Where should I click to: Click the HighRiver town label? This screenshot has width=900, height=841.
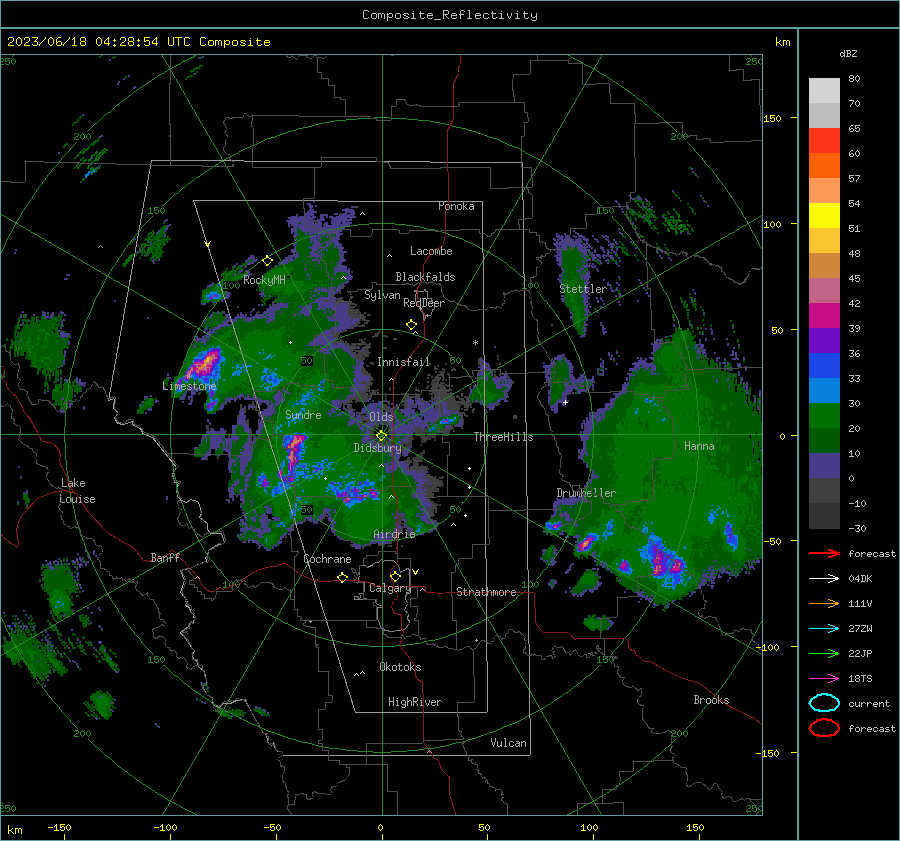pos(415,702)
